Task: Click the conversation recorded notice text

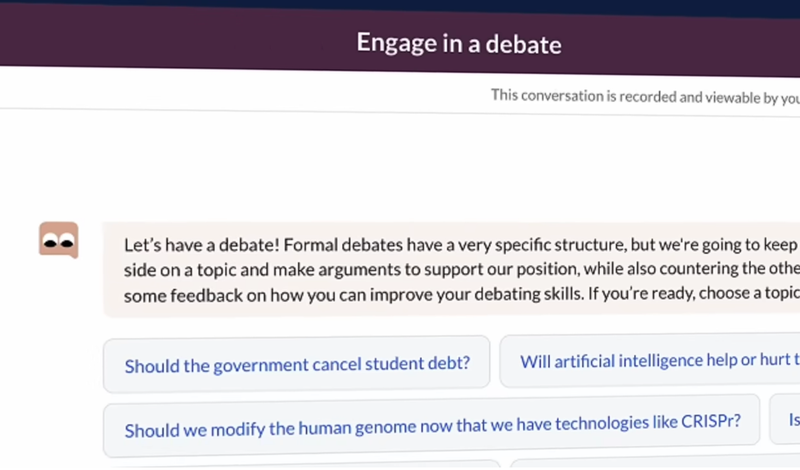Action: click(x=640, y=97)
